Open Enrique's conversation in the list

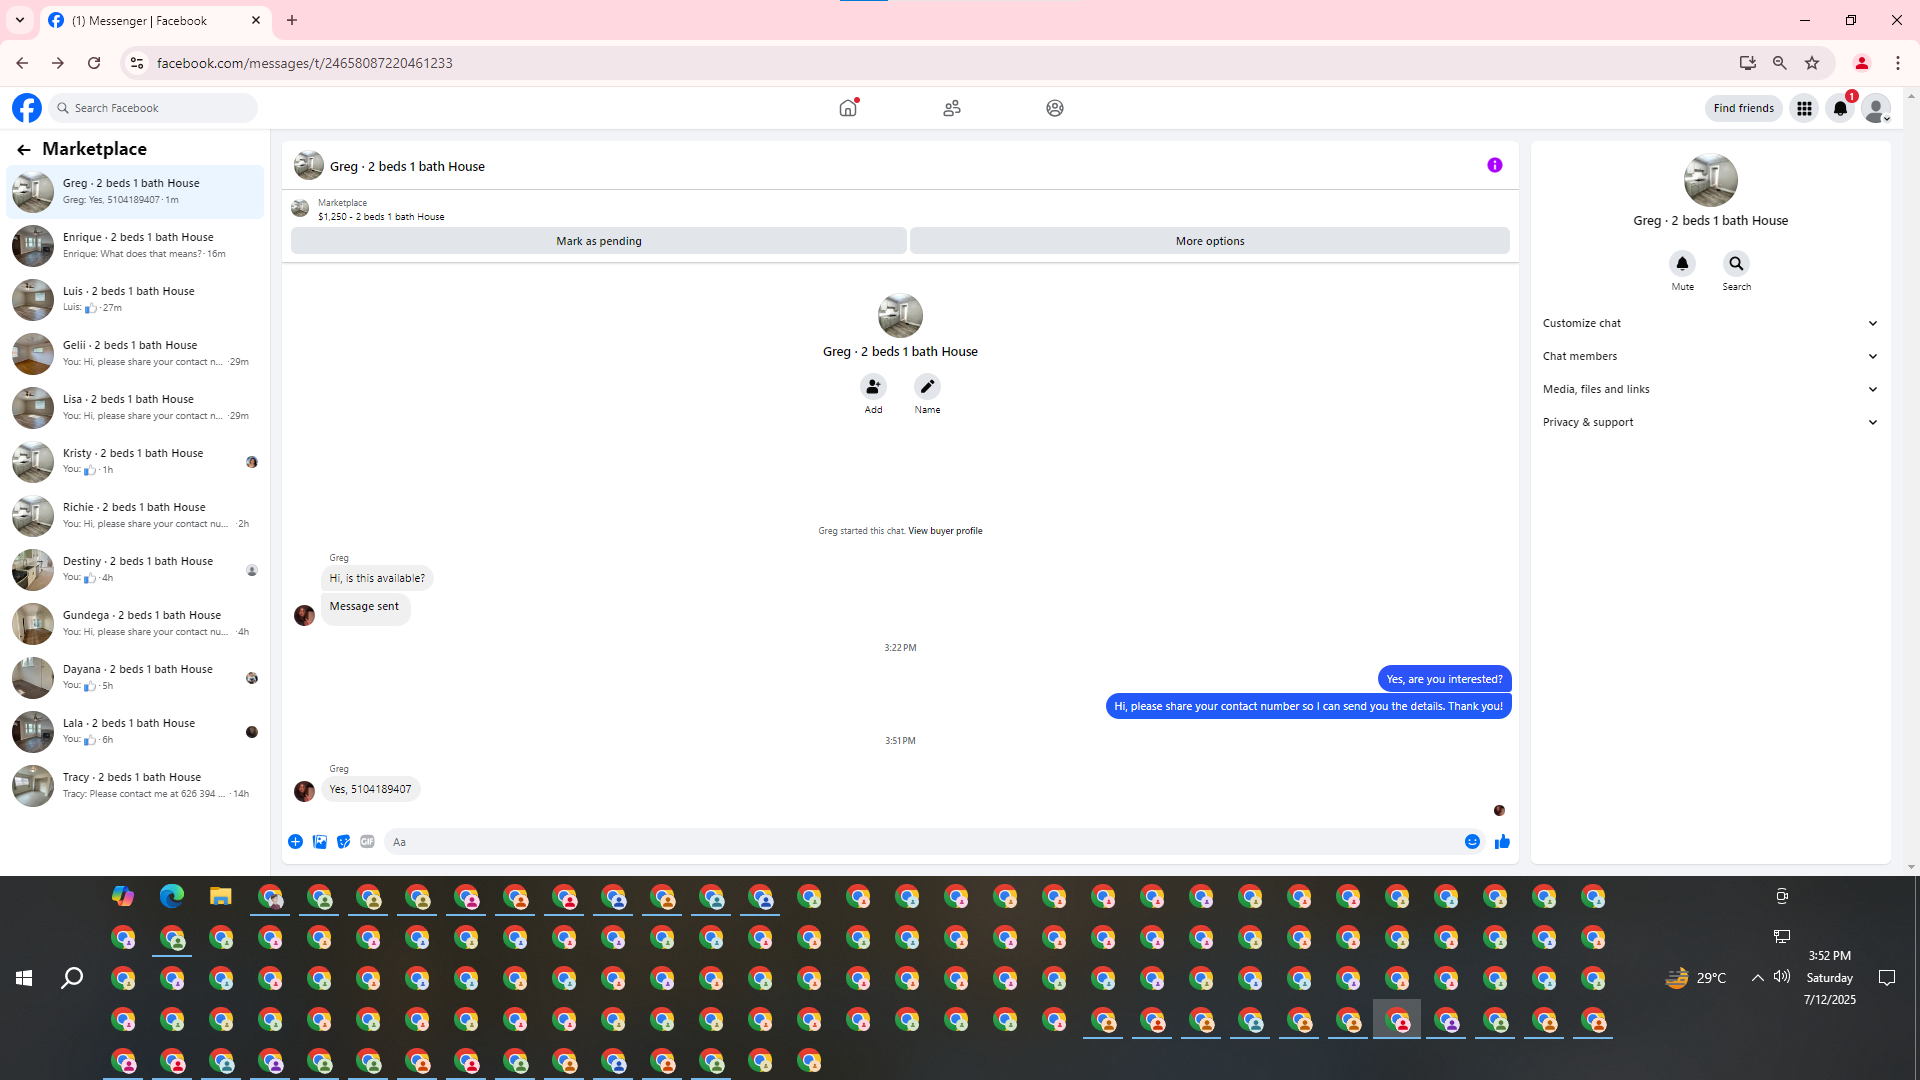(135, 245)
